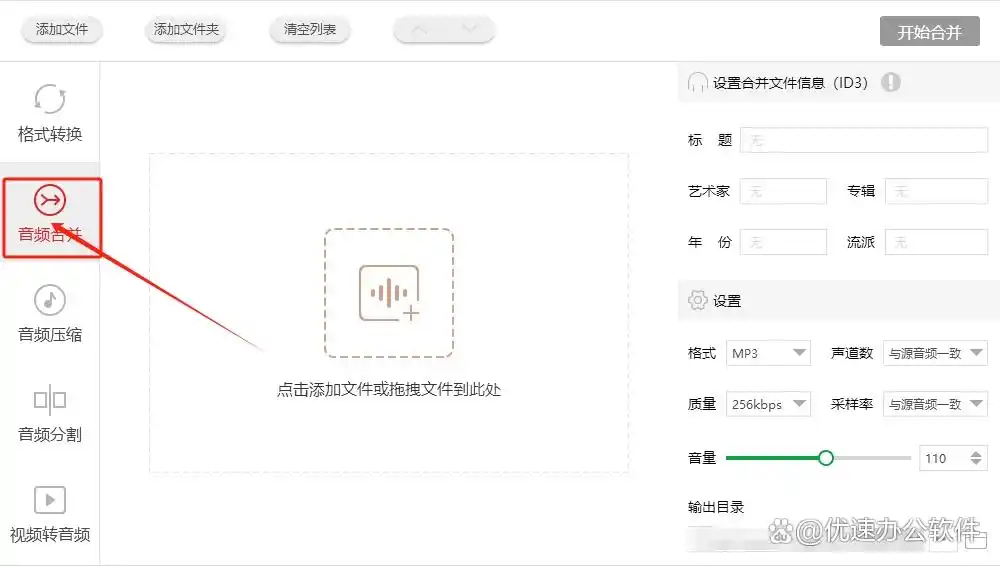Viewport: 1000px width, 566px height.
Task: Decrease volume value with stepper down arrow
Action: pos(976,462)
